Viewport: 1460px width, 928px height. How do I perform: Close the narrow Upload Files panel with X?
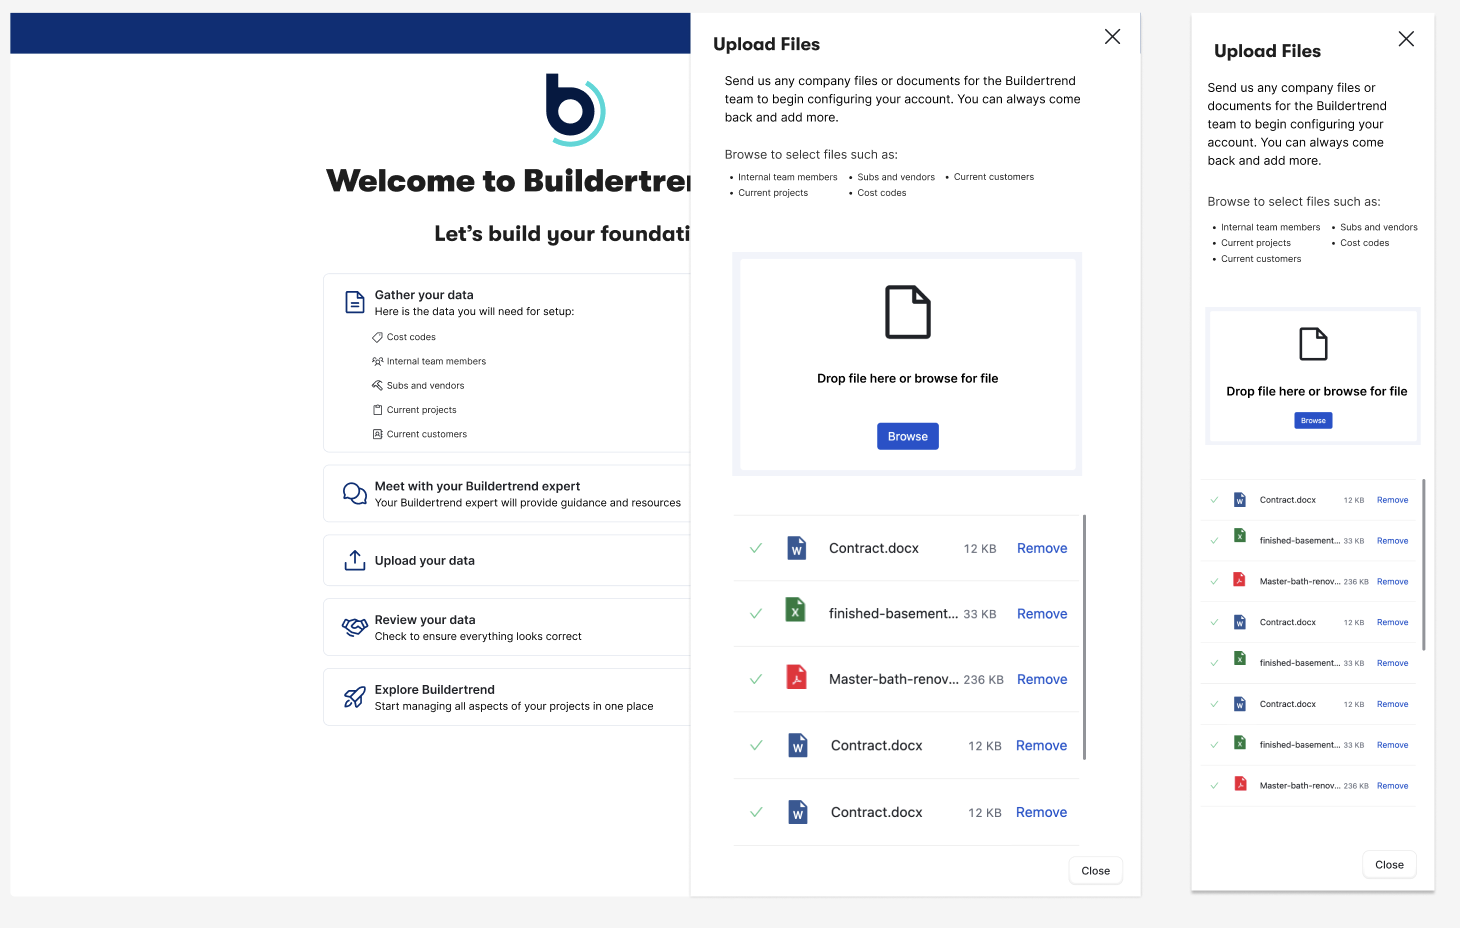1406,39
